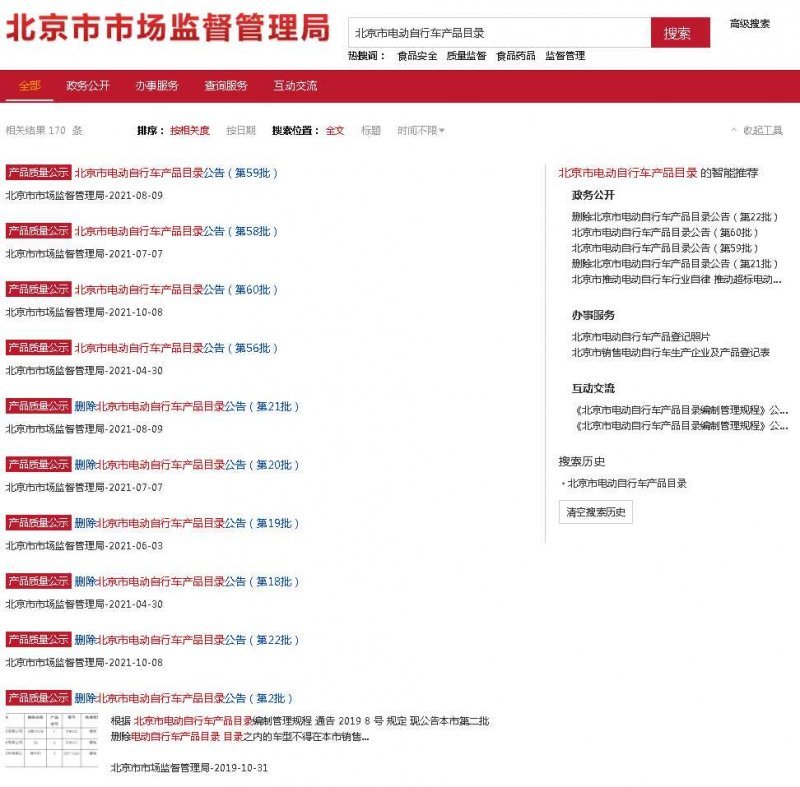Click 清空搜索历史 clear history button
Image resolution: width=800 pixels, height=787 pixels.
tap(595, 512)
